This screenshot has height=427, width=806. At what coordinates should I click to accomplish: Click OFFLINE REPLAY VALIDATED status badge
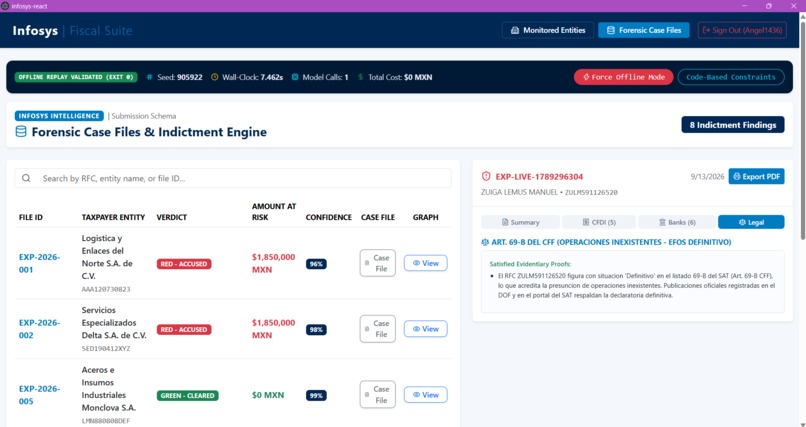(x=76, y=77)
